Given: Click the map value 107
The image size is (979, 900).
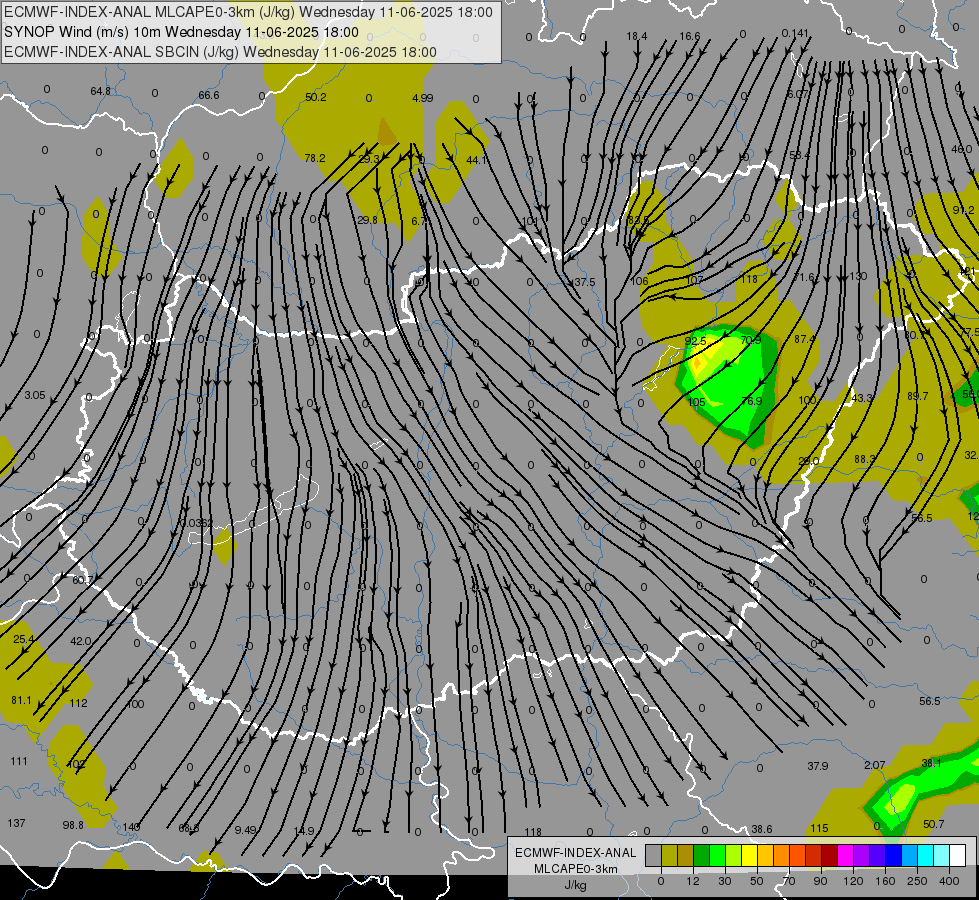Looking at the screenshot, I should (694, 280).
